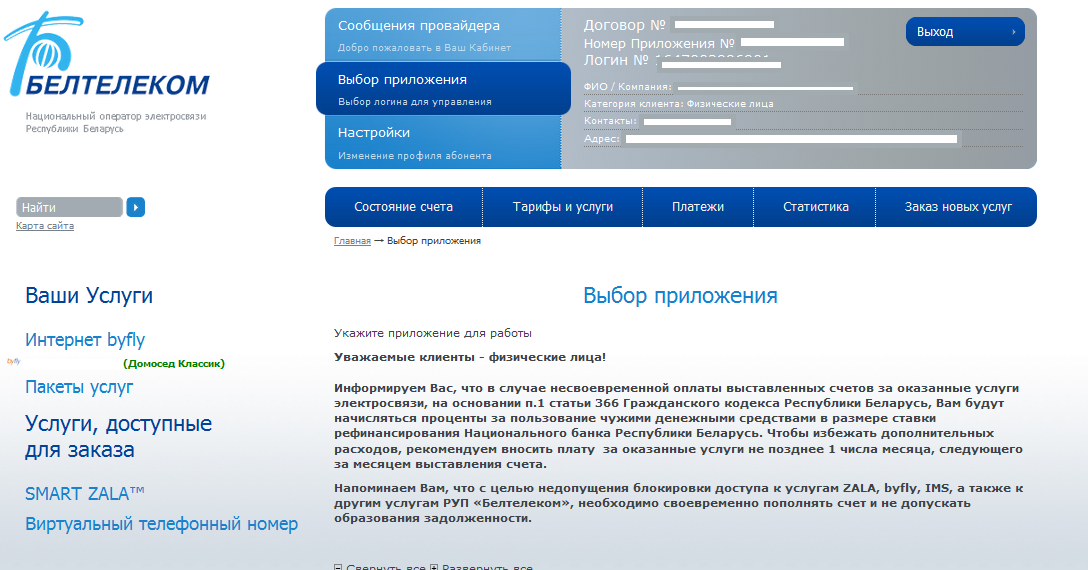Click the minus icon for Свернуть все
Image resolution: width=1088 pixels, height=570 pixels.
[337, 567]
